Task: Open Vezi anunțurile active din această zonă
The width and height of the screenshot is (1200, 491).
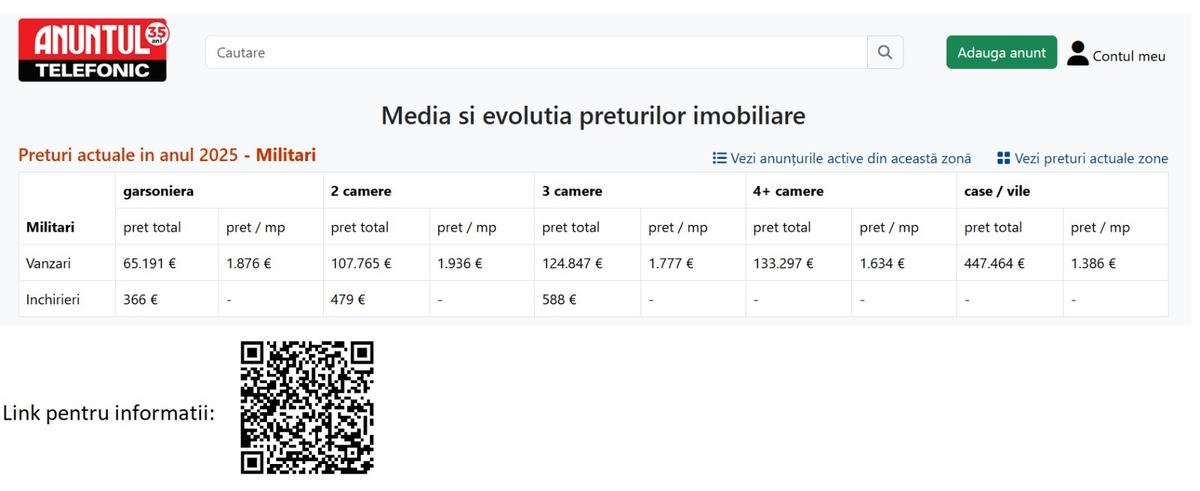Action: [851, 158]
